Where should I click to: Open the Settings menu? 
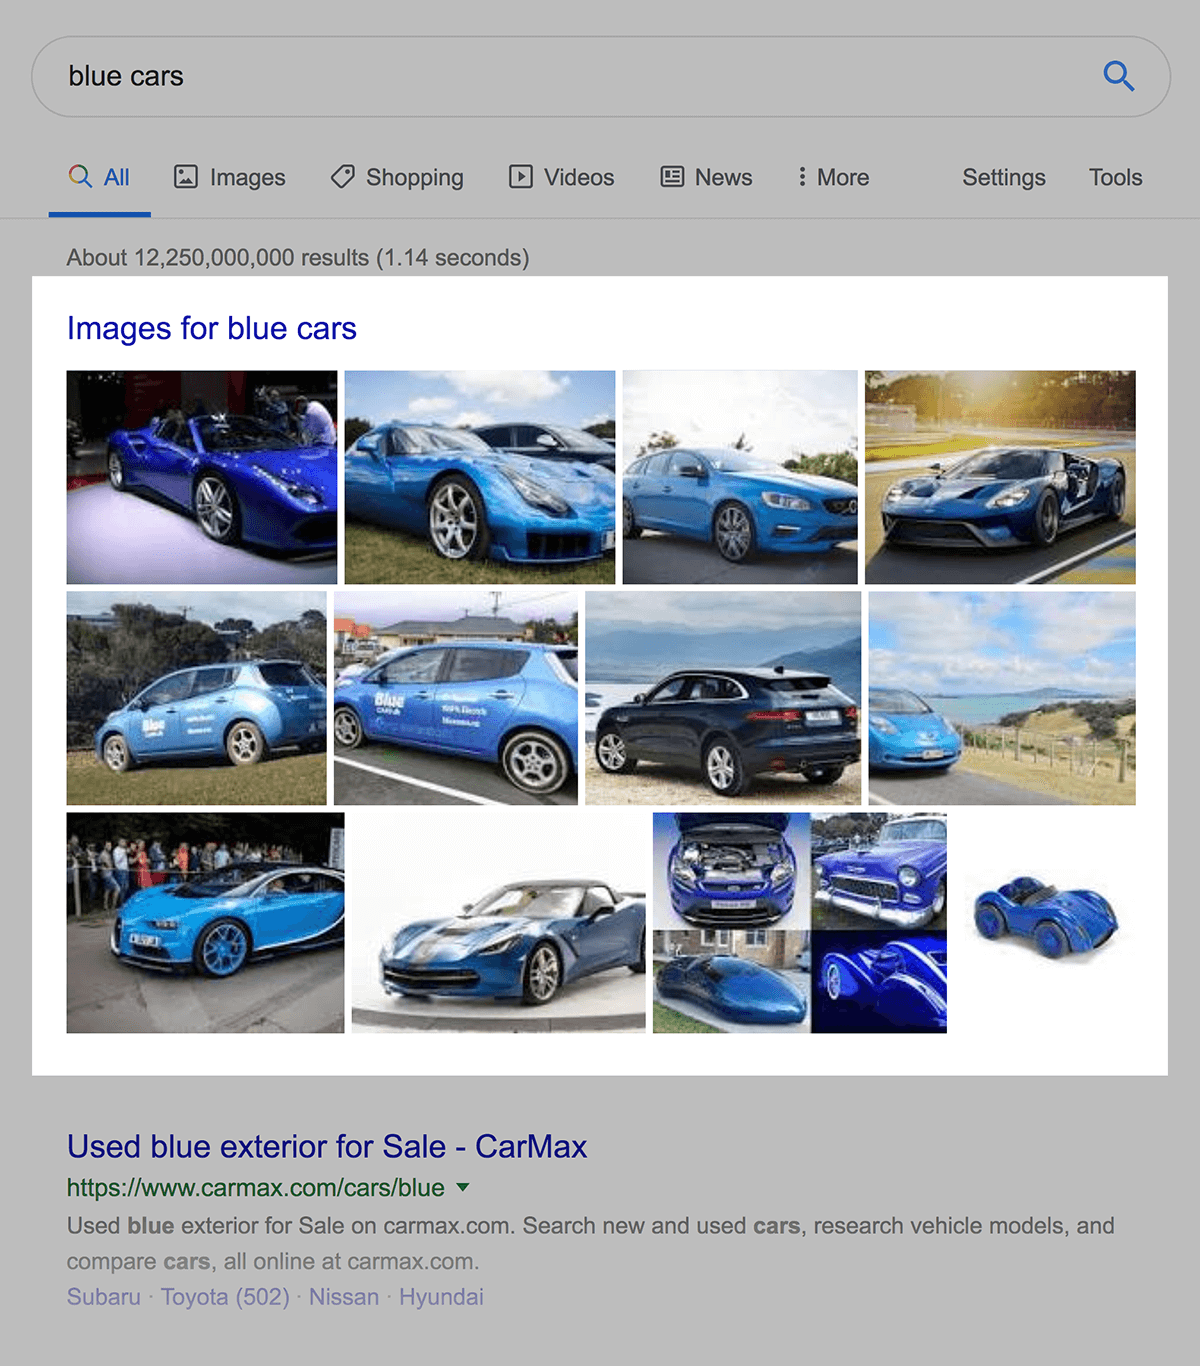pyautogui.click(x=1003, y=177)
